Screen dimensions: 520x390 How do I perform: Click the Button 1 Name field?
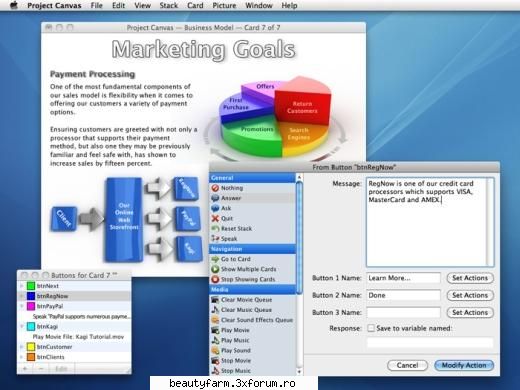(x=403, y=278)
